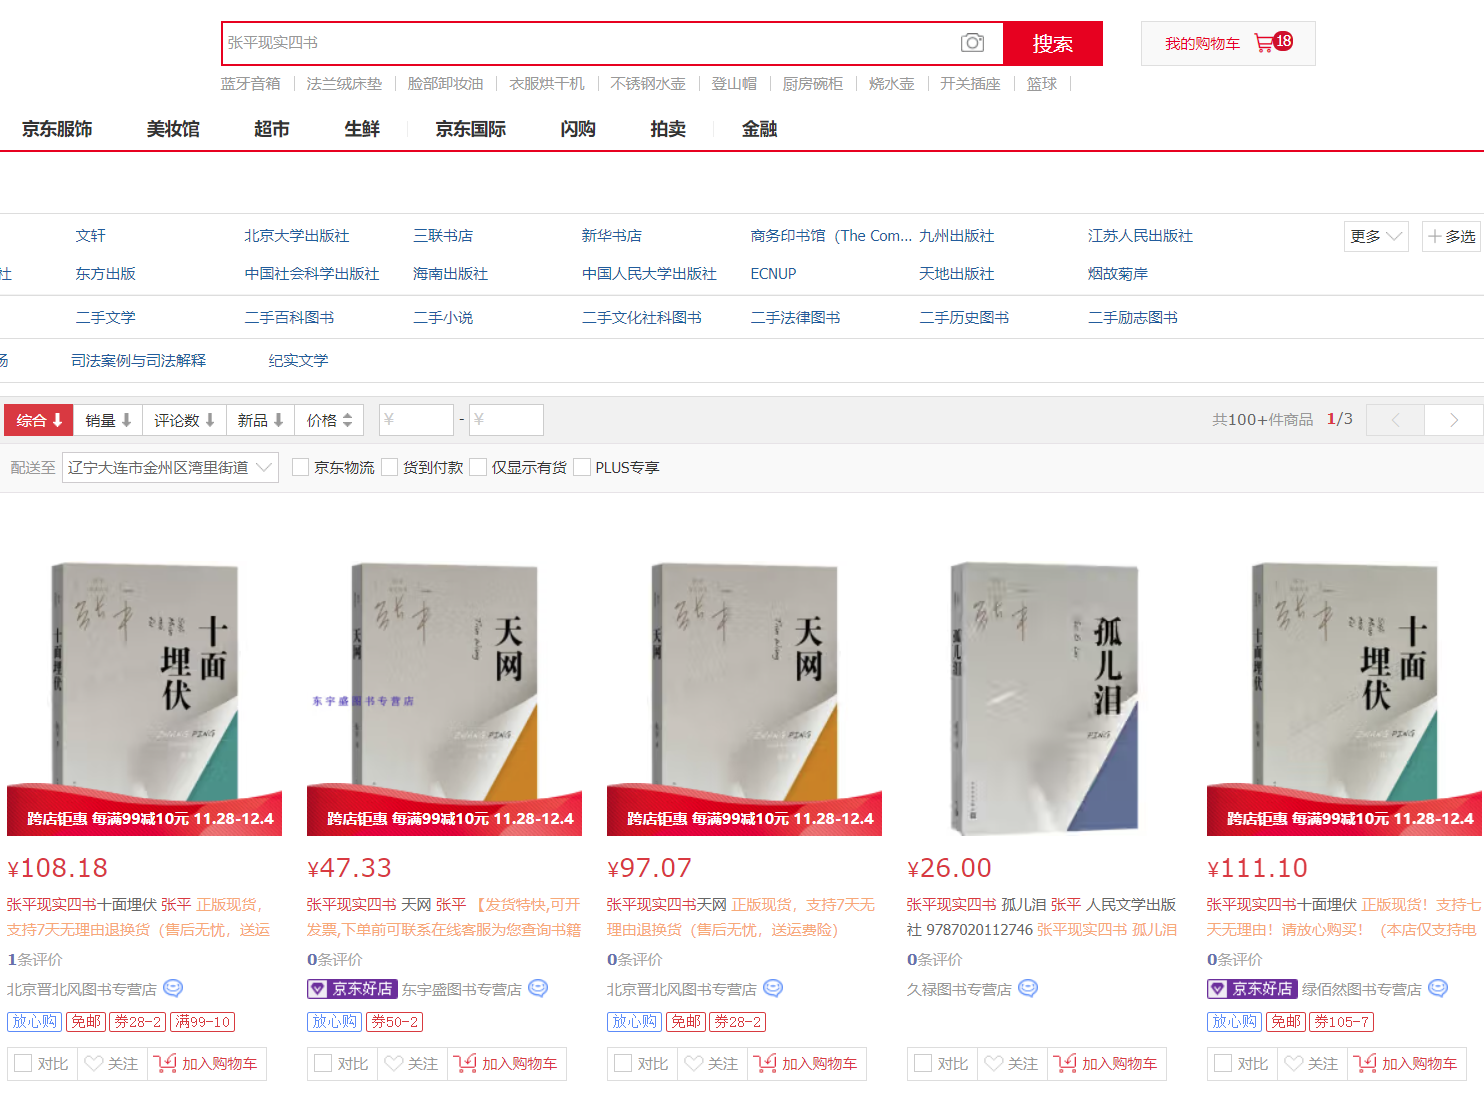This screenshot has width=1484, height=1114.
Task: Open 我的购物车 button
Action: click(1228, 43)
